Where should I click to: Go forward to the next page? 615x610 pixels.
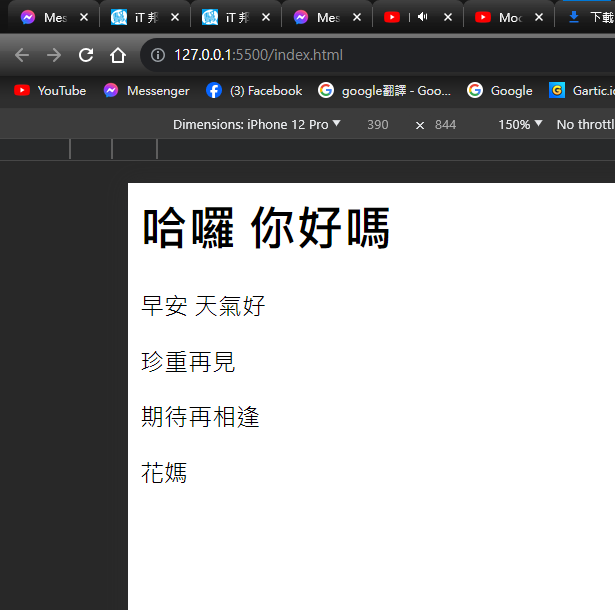click(x=54, y=55)
